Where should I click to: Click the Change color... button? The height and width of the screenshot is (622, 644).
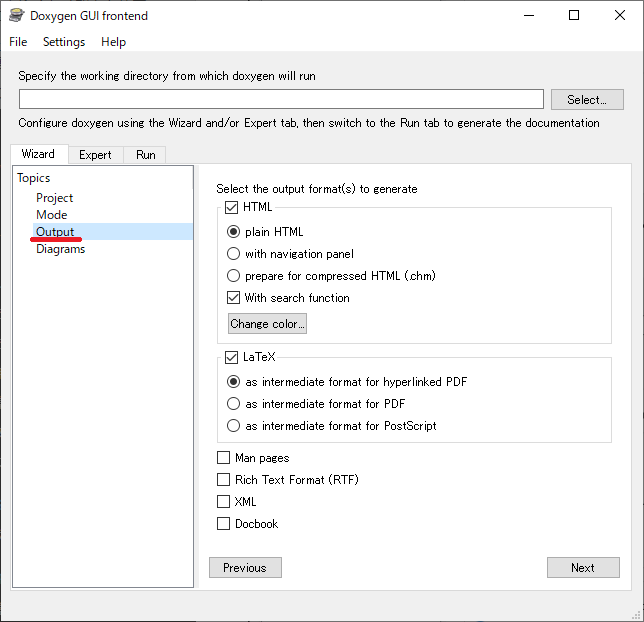click(x=267, y=324)
